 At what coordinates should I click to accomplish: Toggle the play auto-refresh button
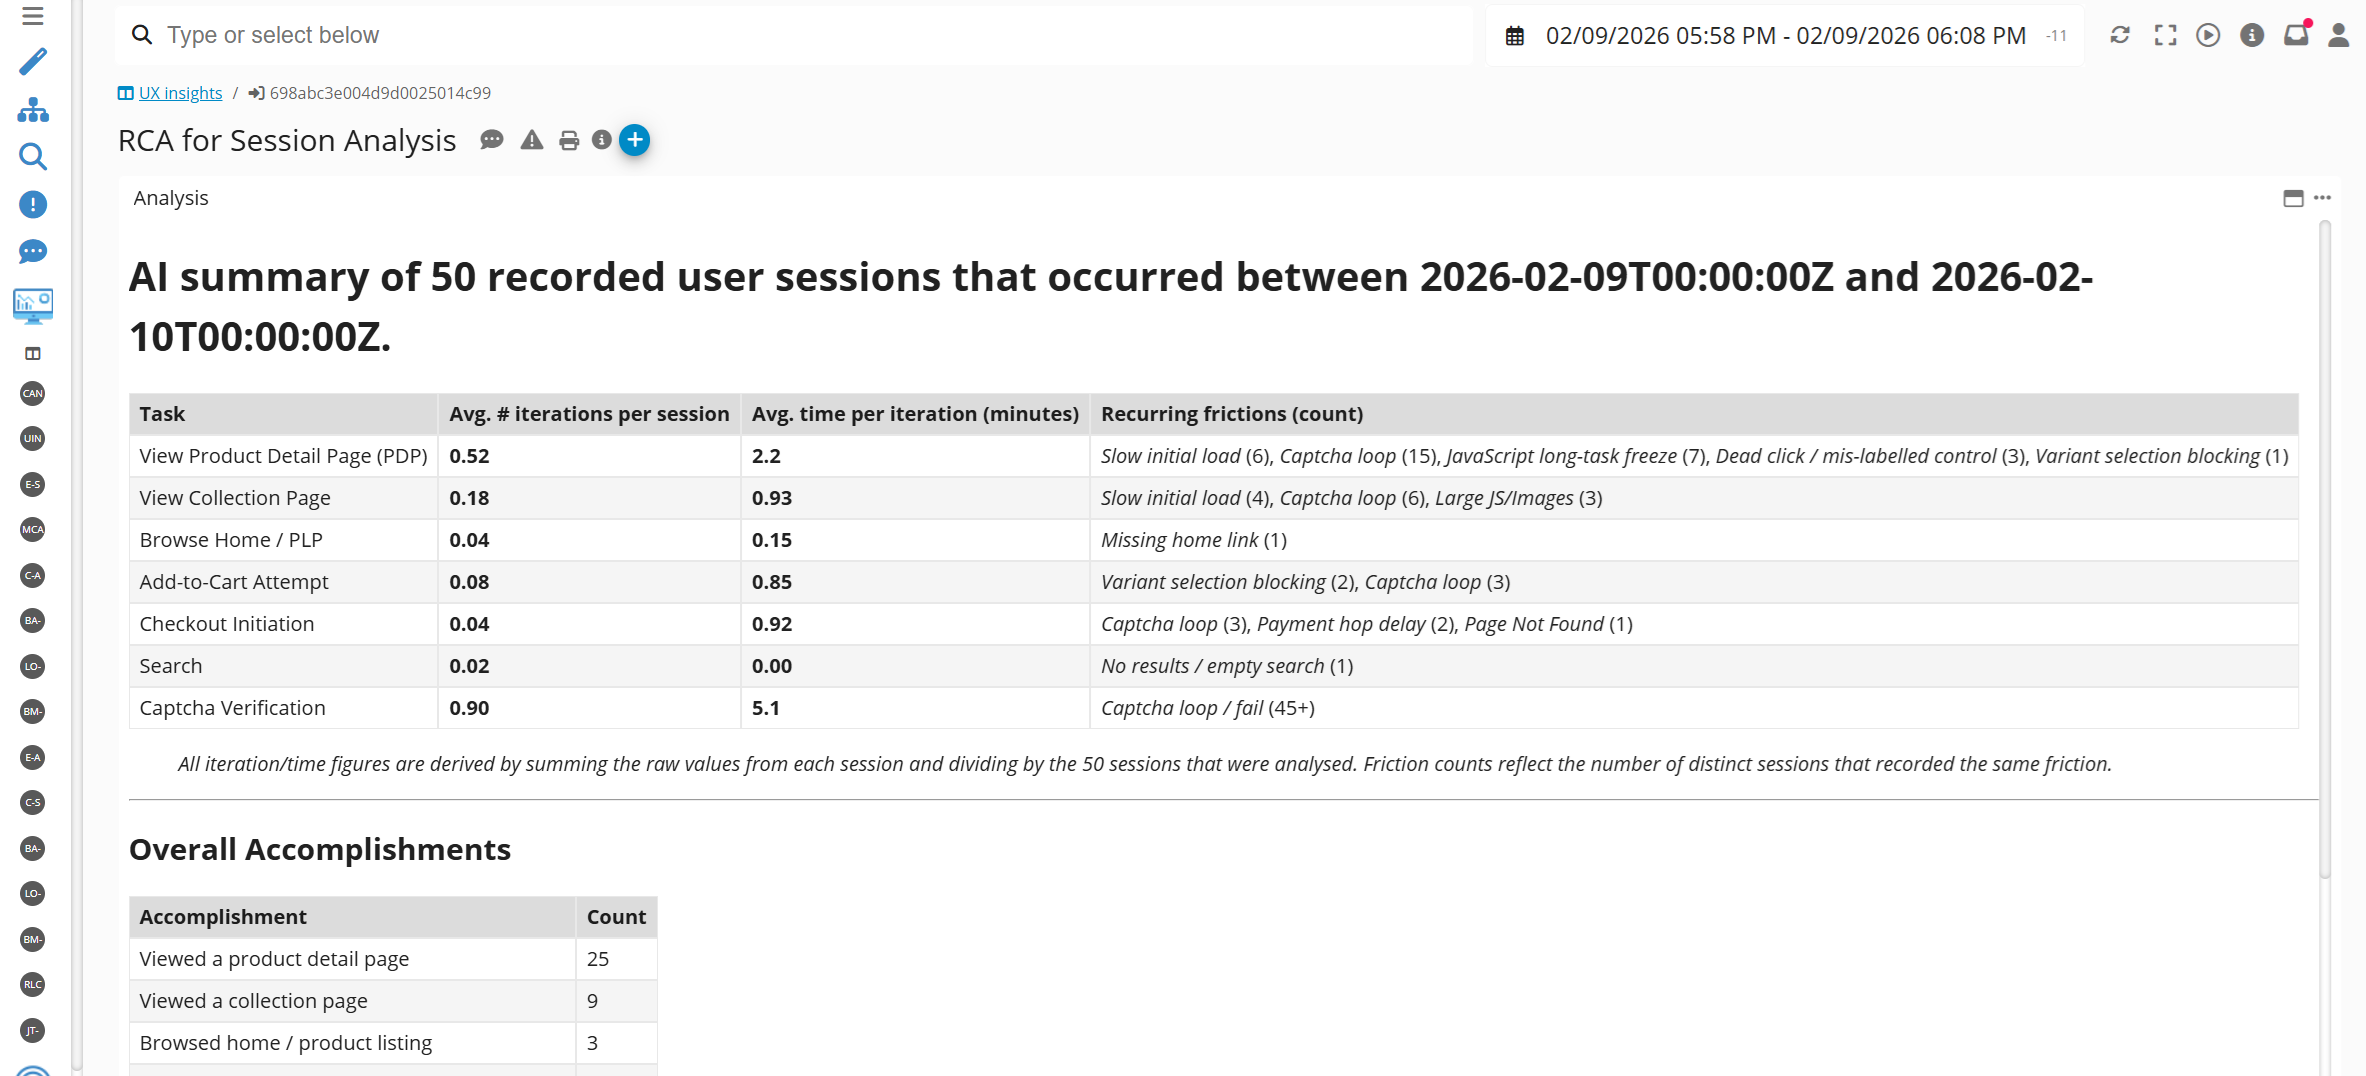coord(2208,36)
